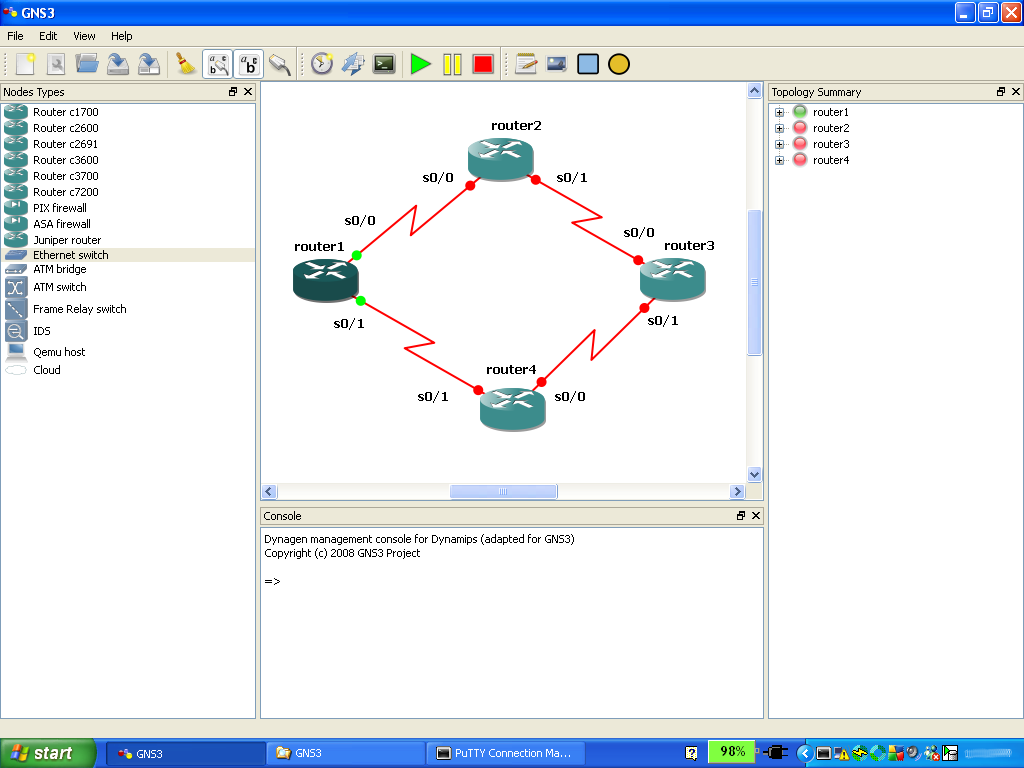Select the draw rectangle tool
Image resolution: width=1024 pixels, height=768 pixels.
click(588, 64)
